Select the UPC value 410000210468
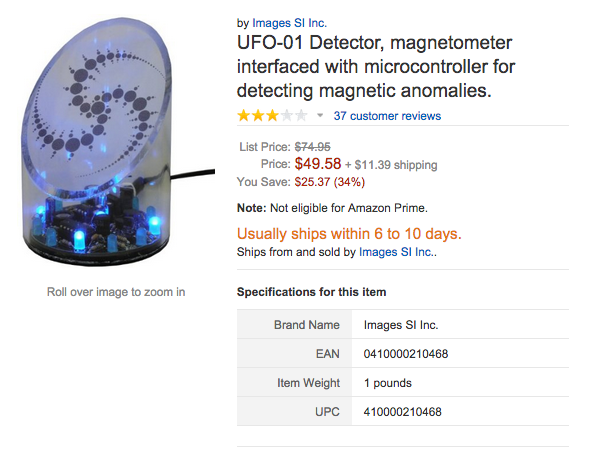The image size is (590, 458). (x=402, y=412)
